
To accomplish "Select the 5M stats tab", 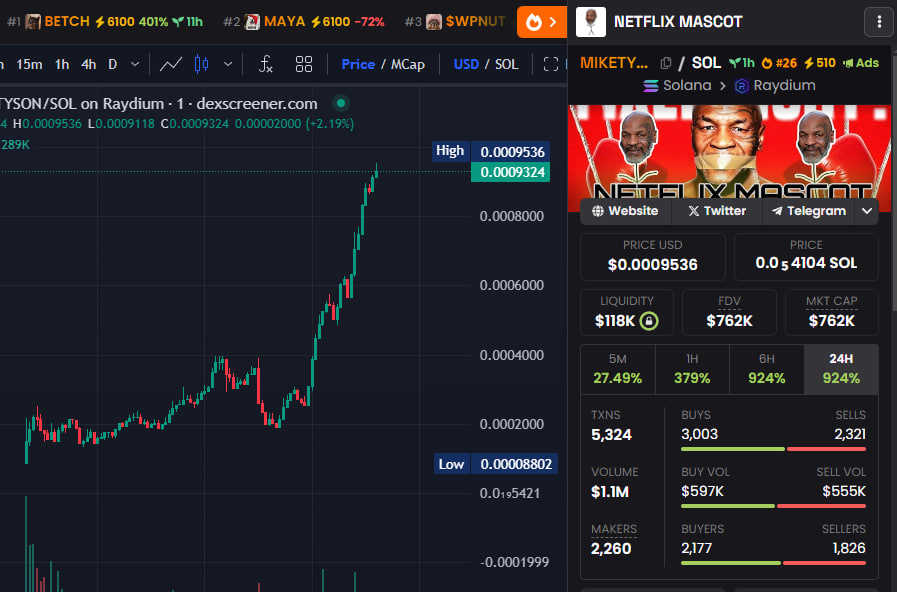I will (617, 369).
